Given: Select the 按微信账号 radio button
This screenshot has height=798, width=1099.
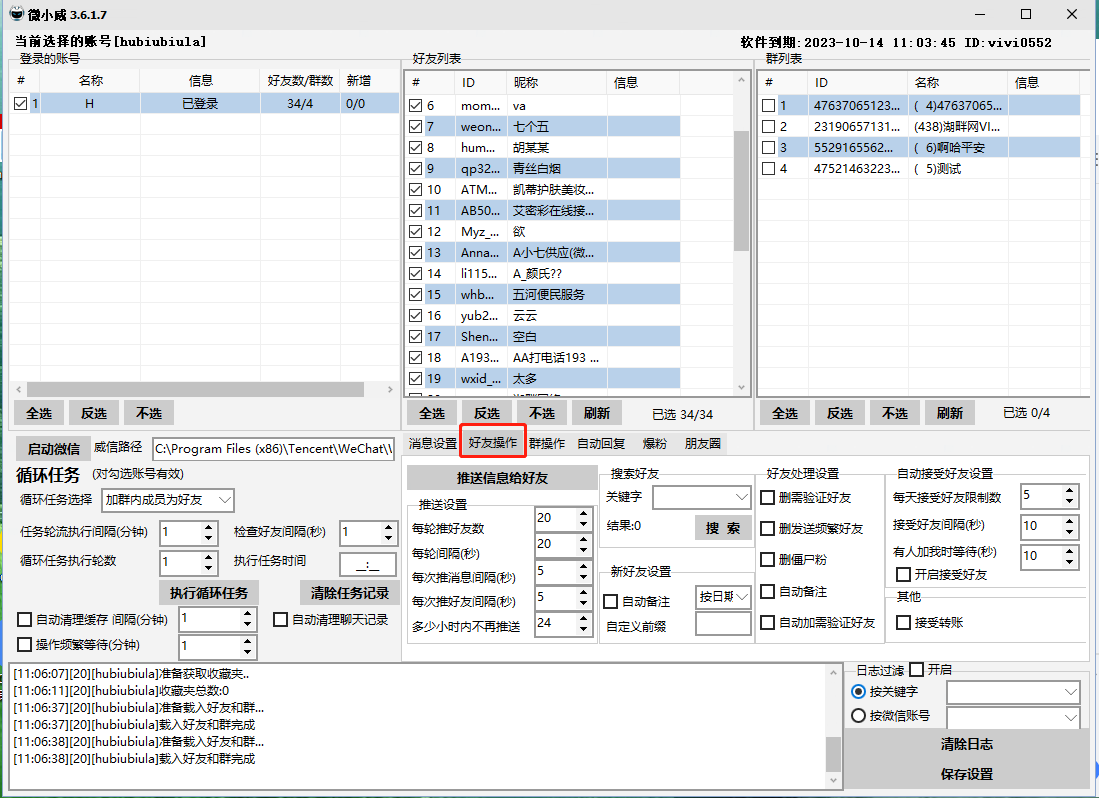Looking at the screenshot, I should coord(858,716).
